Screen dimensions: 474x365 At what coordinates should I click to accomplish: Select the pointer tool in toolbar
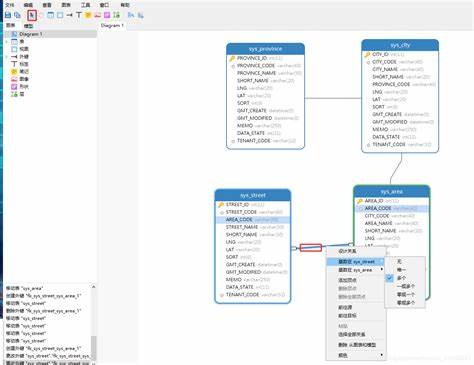coord(32,15)
